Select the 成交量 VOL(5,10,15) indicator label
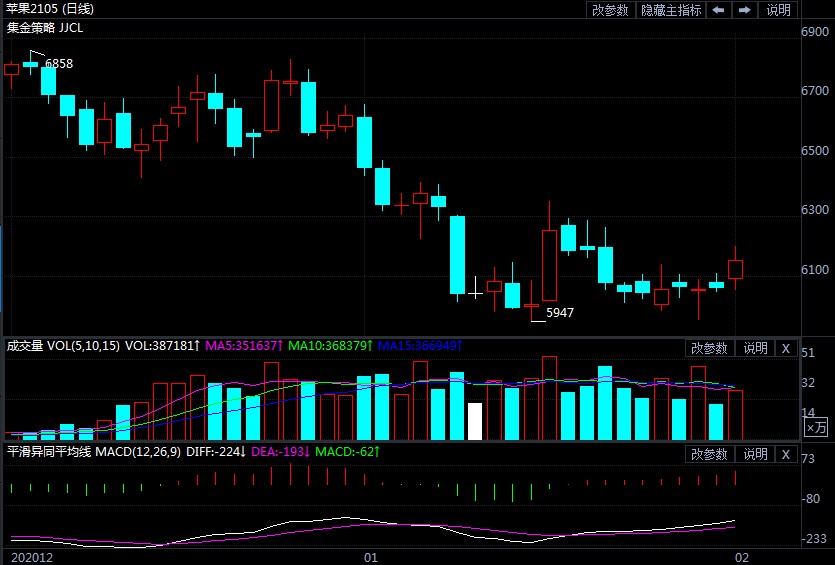 (62, 346)
